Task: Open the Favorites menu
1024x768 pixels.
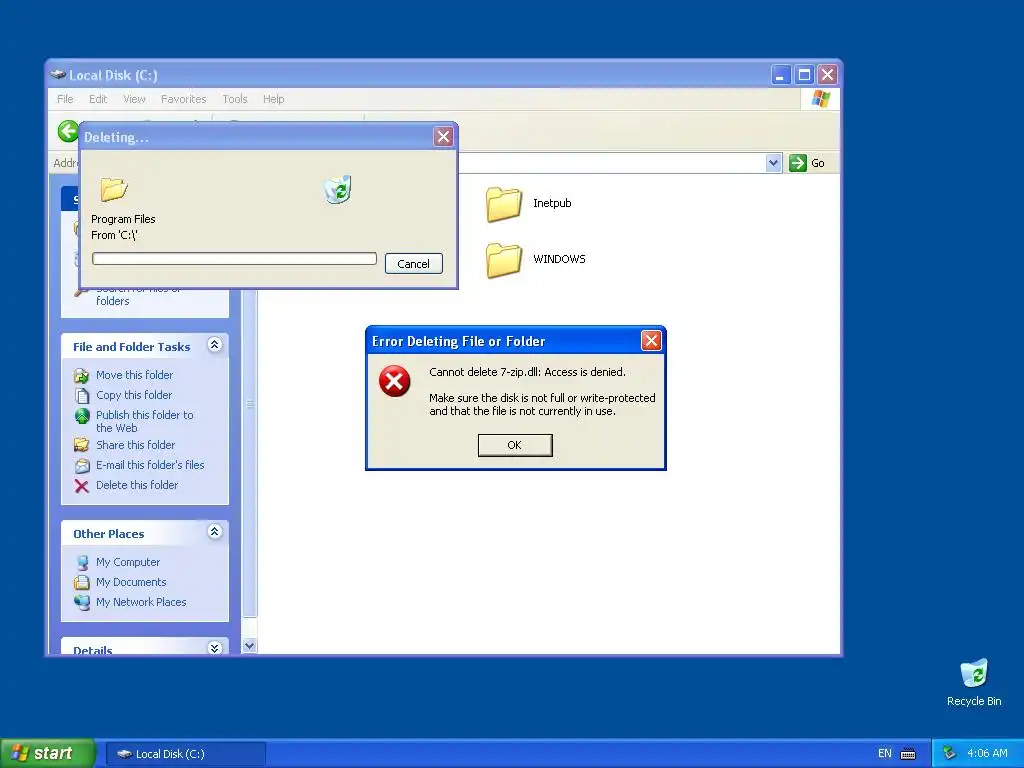Action: coord(184,99)
